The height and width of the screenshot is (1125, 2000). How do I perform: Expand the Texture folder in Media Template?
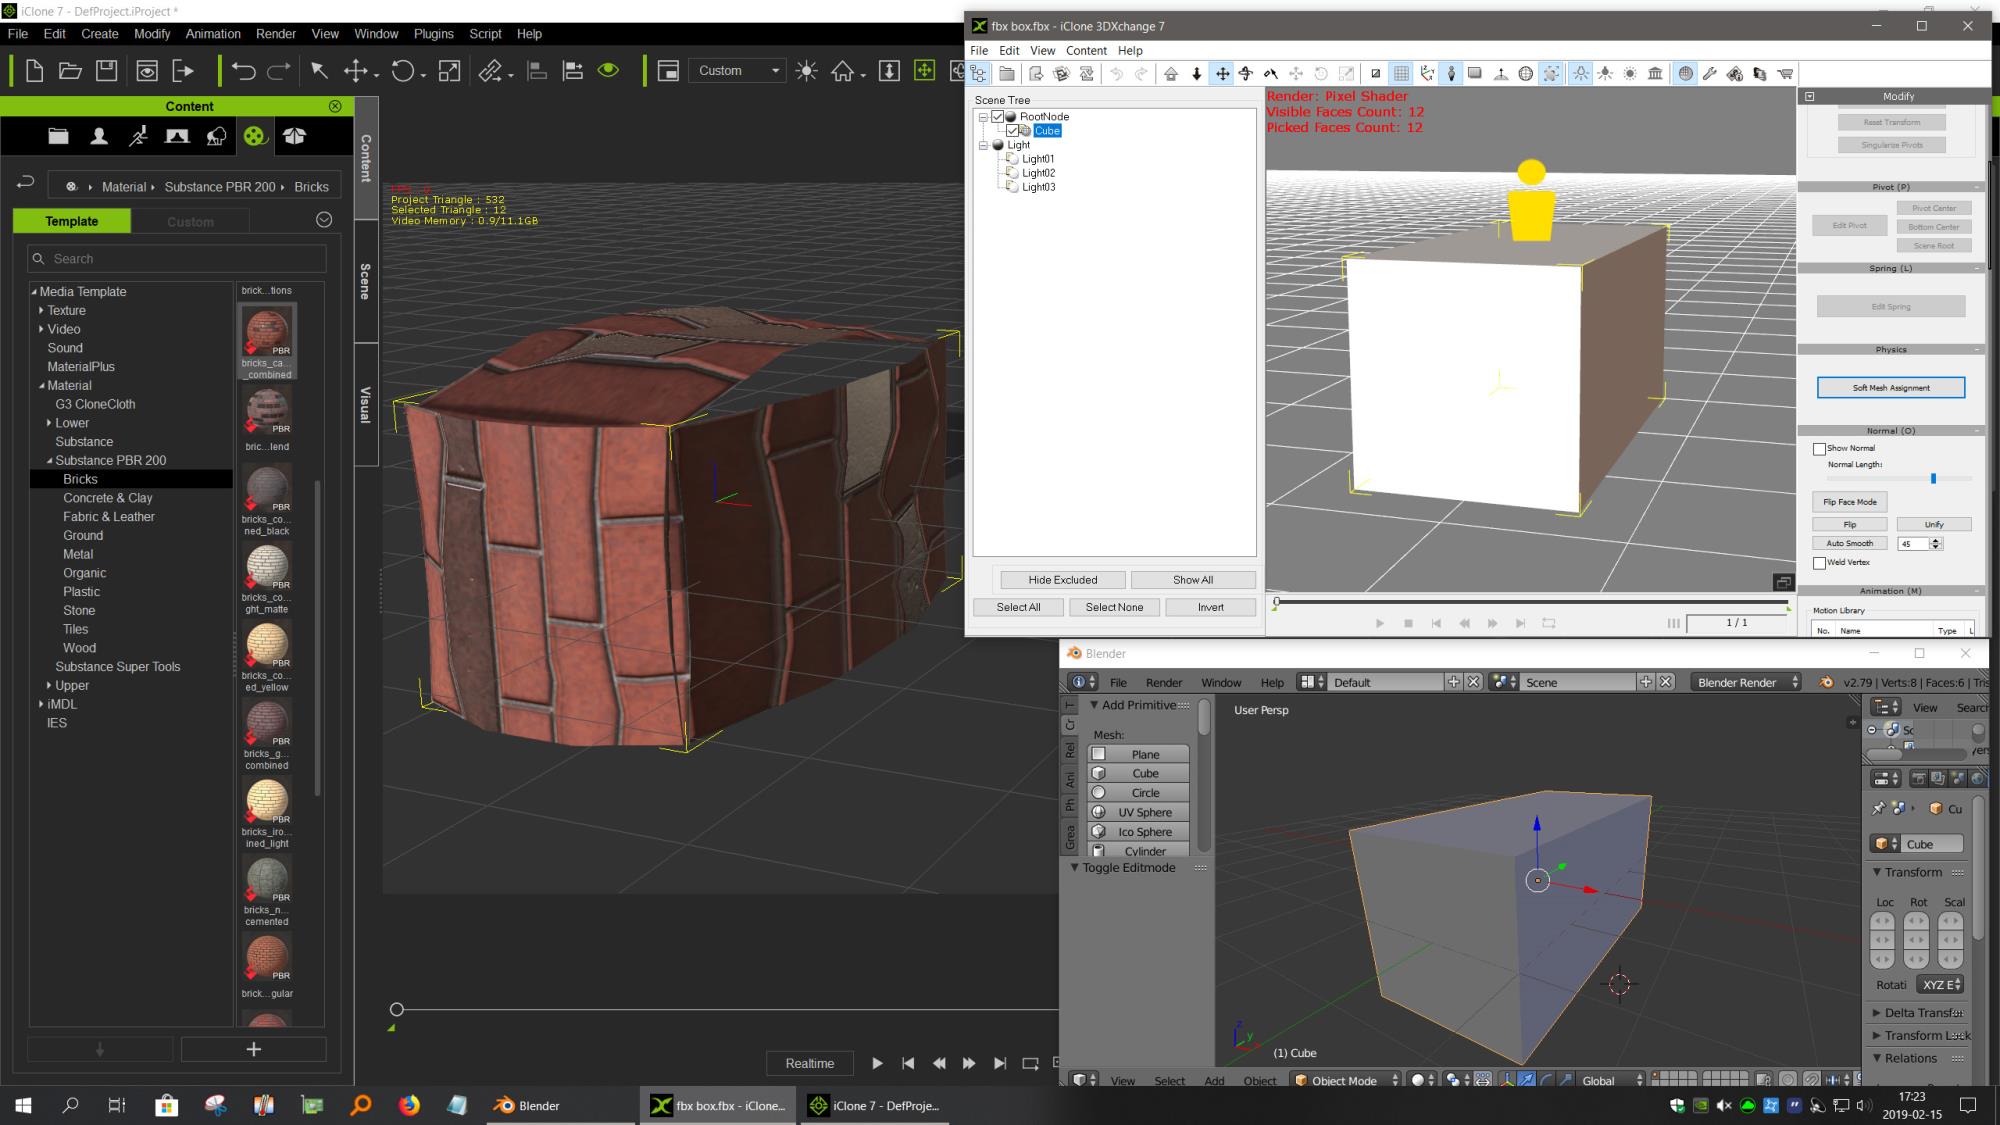41,310
